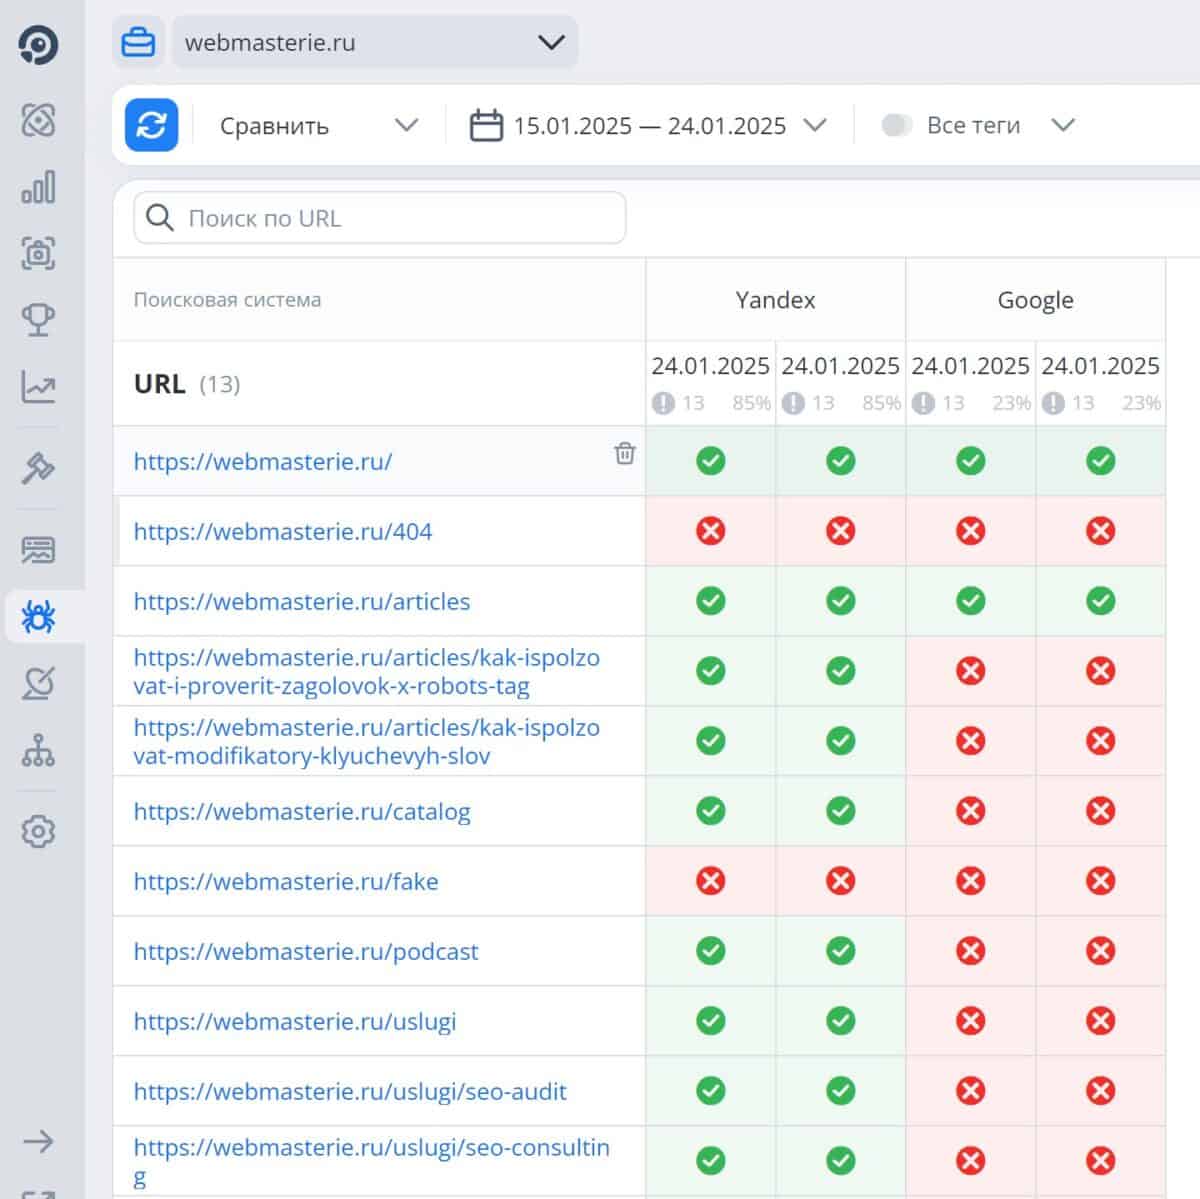Click the trash icon beside webmasterie.ru/
Image resolution: width=1200 pixels, height=1199 pixels.
tap(625, 453)
